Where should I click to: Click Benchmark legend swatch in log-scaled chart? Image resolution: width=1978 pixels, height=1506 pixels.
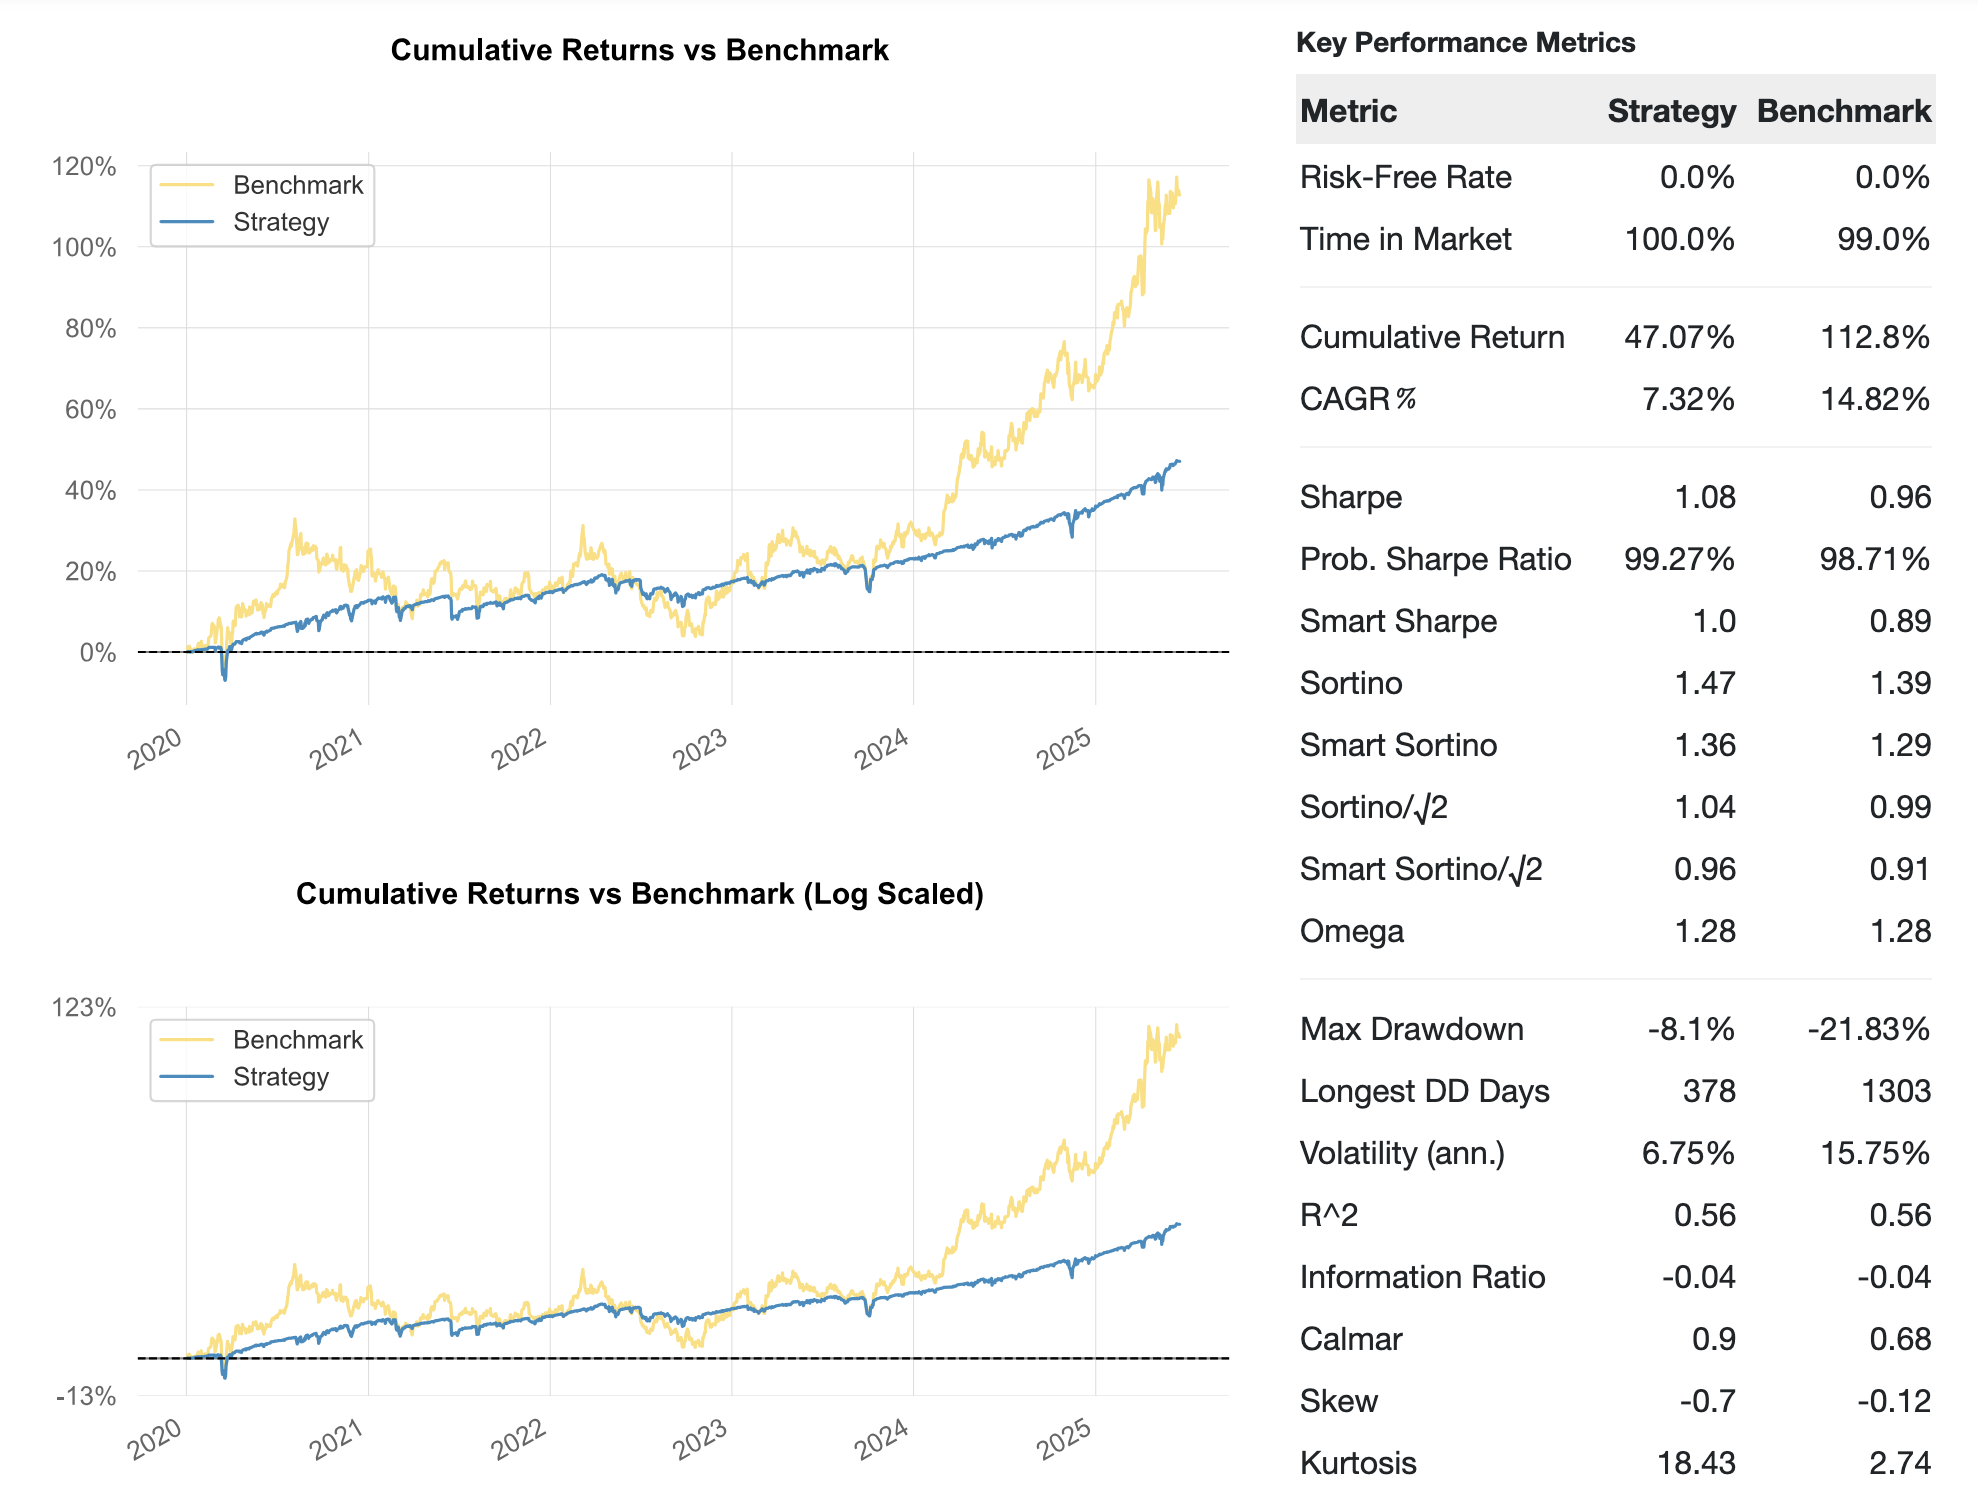tap(187, 1040)
